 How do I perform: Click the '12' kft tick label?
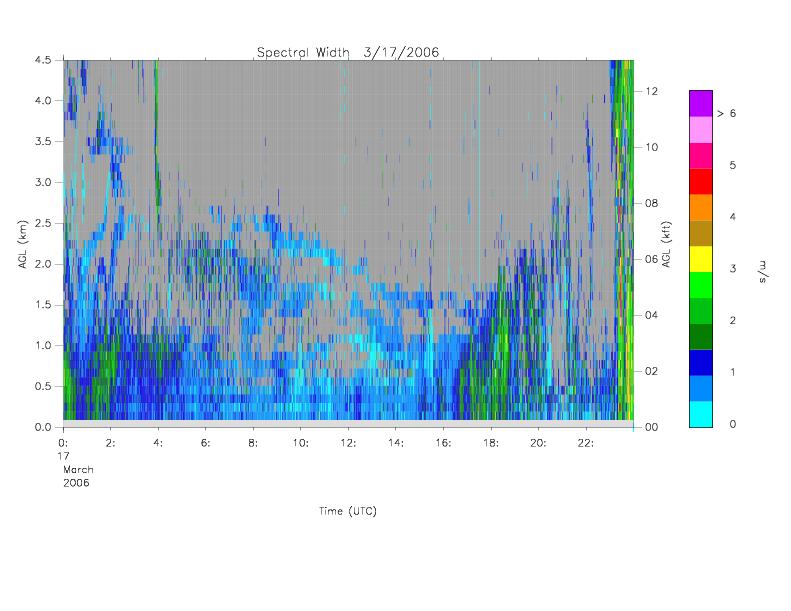(x=651, y=91)
